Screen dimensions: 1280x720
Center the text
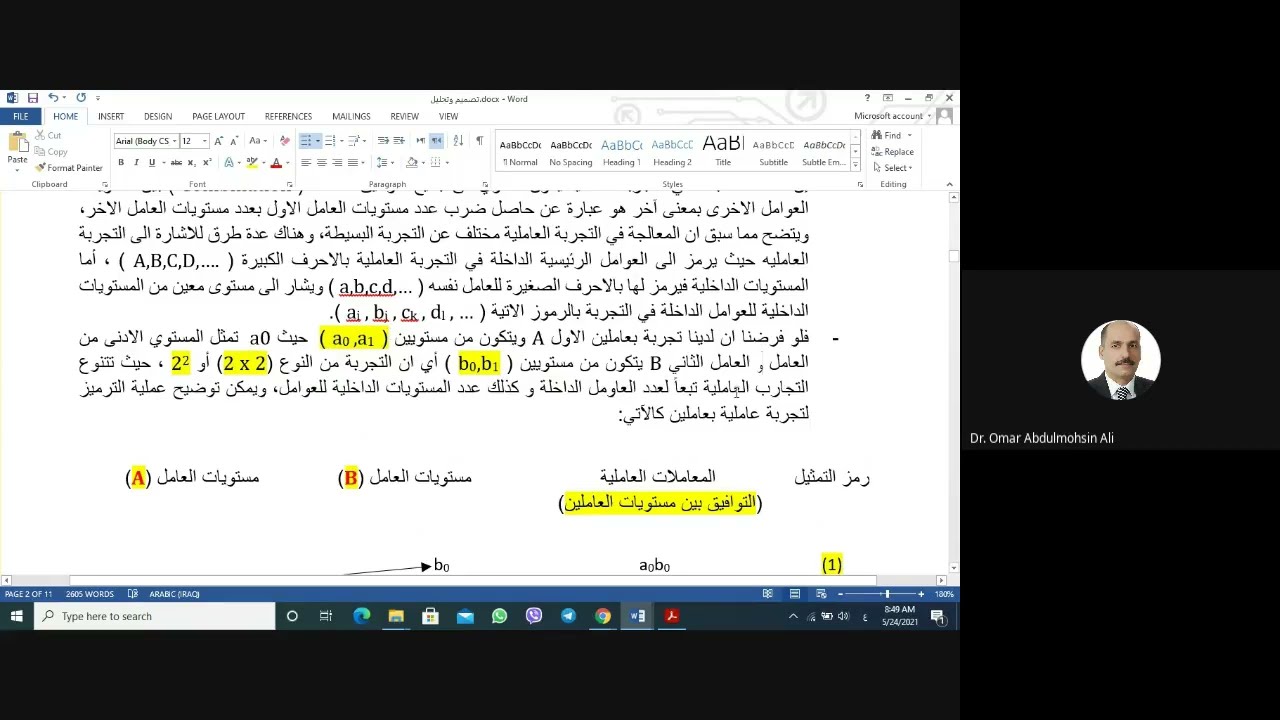click(x=321, y=162)
